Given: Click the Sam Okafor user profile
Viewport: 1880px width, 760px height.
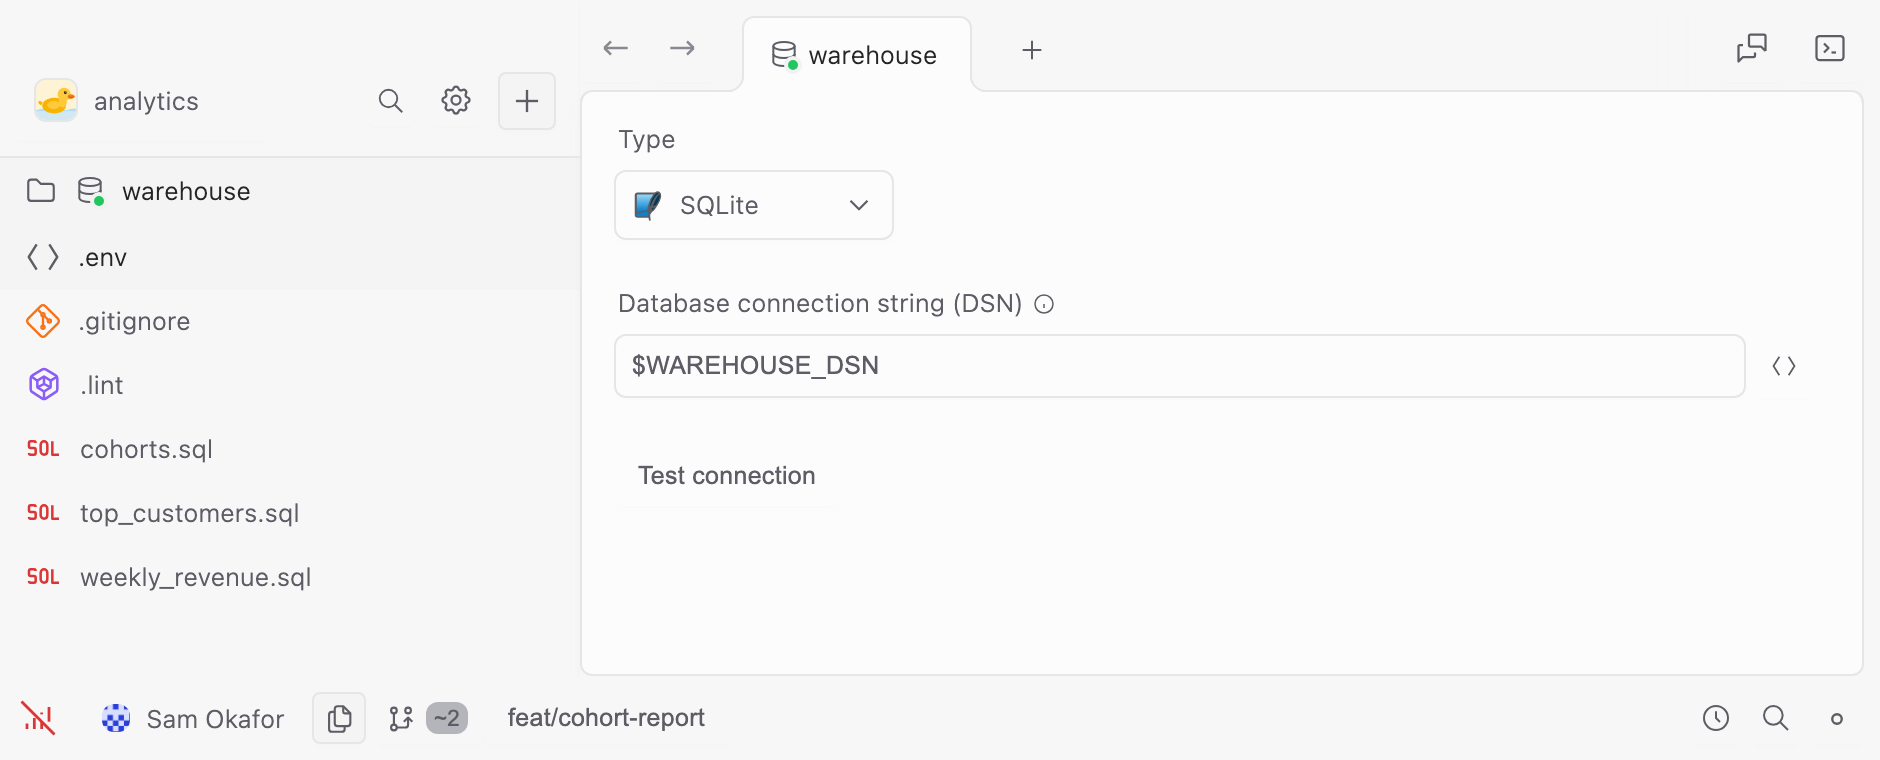Looking at the screenshot, I should (193, 718).
